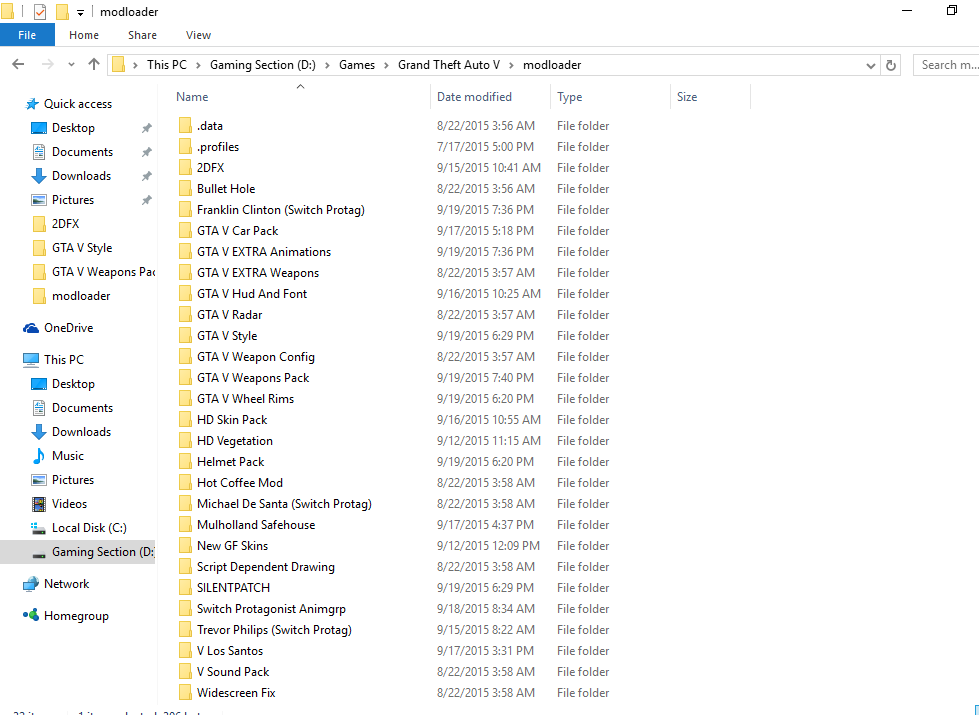979x715 pixels.
Task: Select This PC in navigation pane
Action: point(63,360)
